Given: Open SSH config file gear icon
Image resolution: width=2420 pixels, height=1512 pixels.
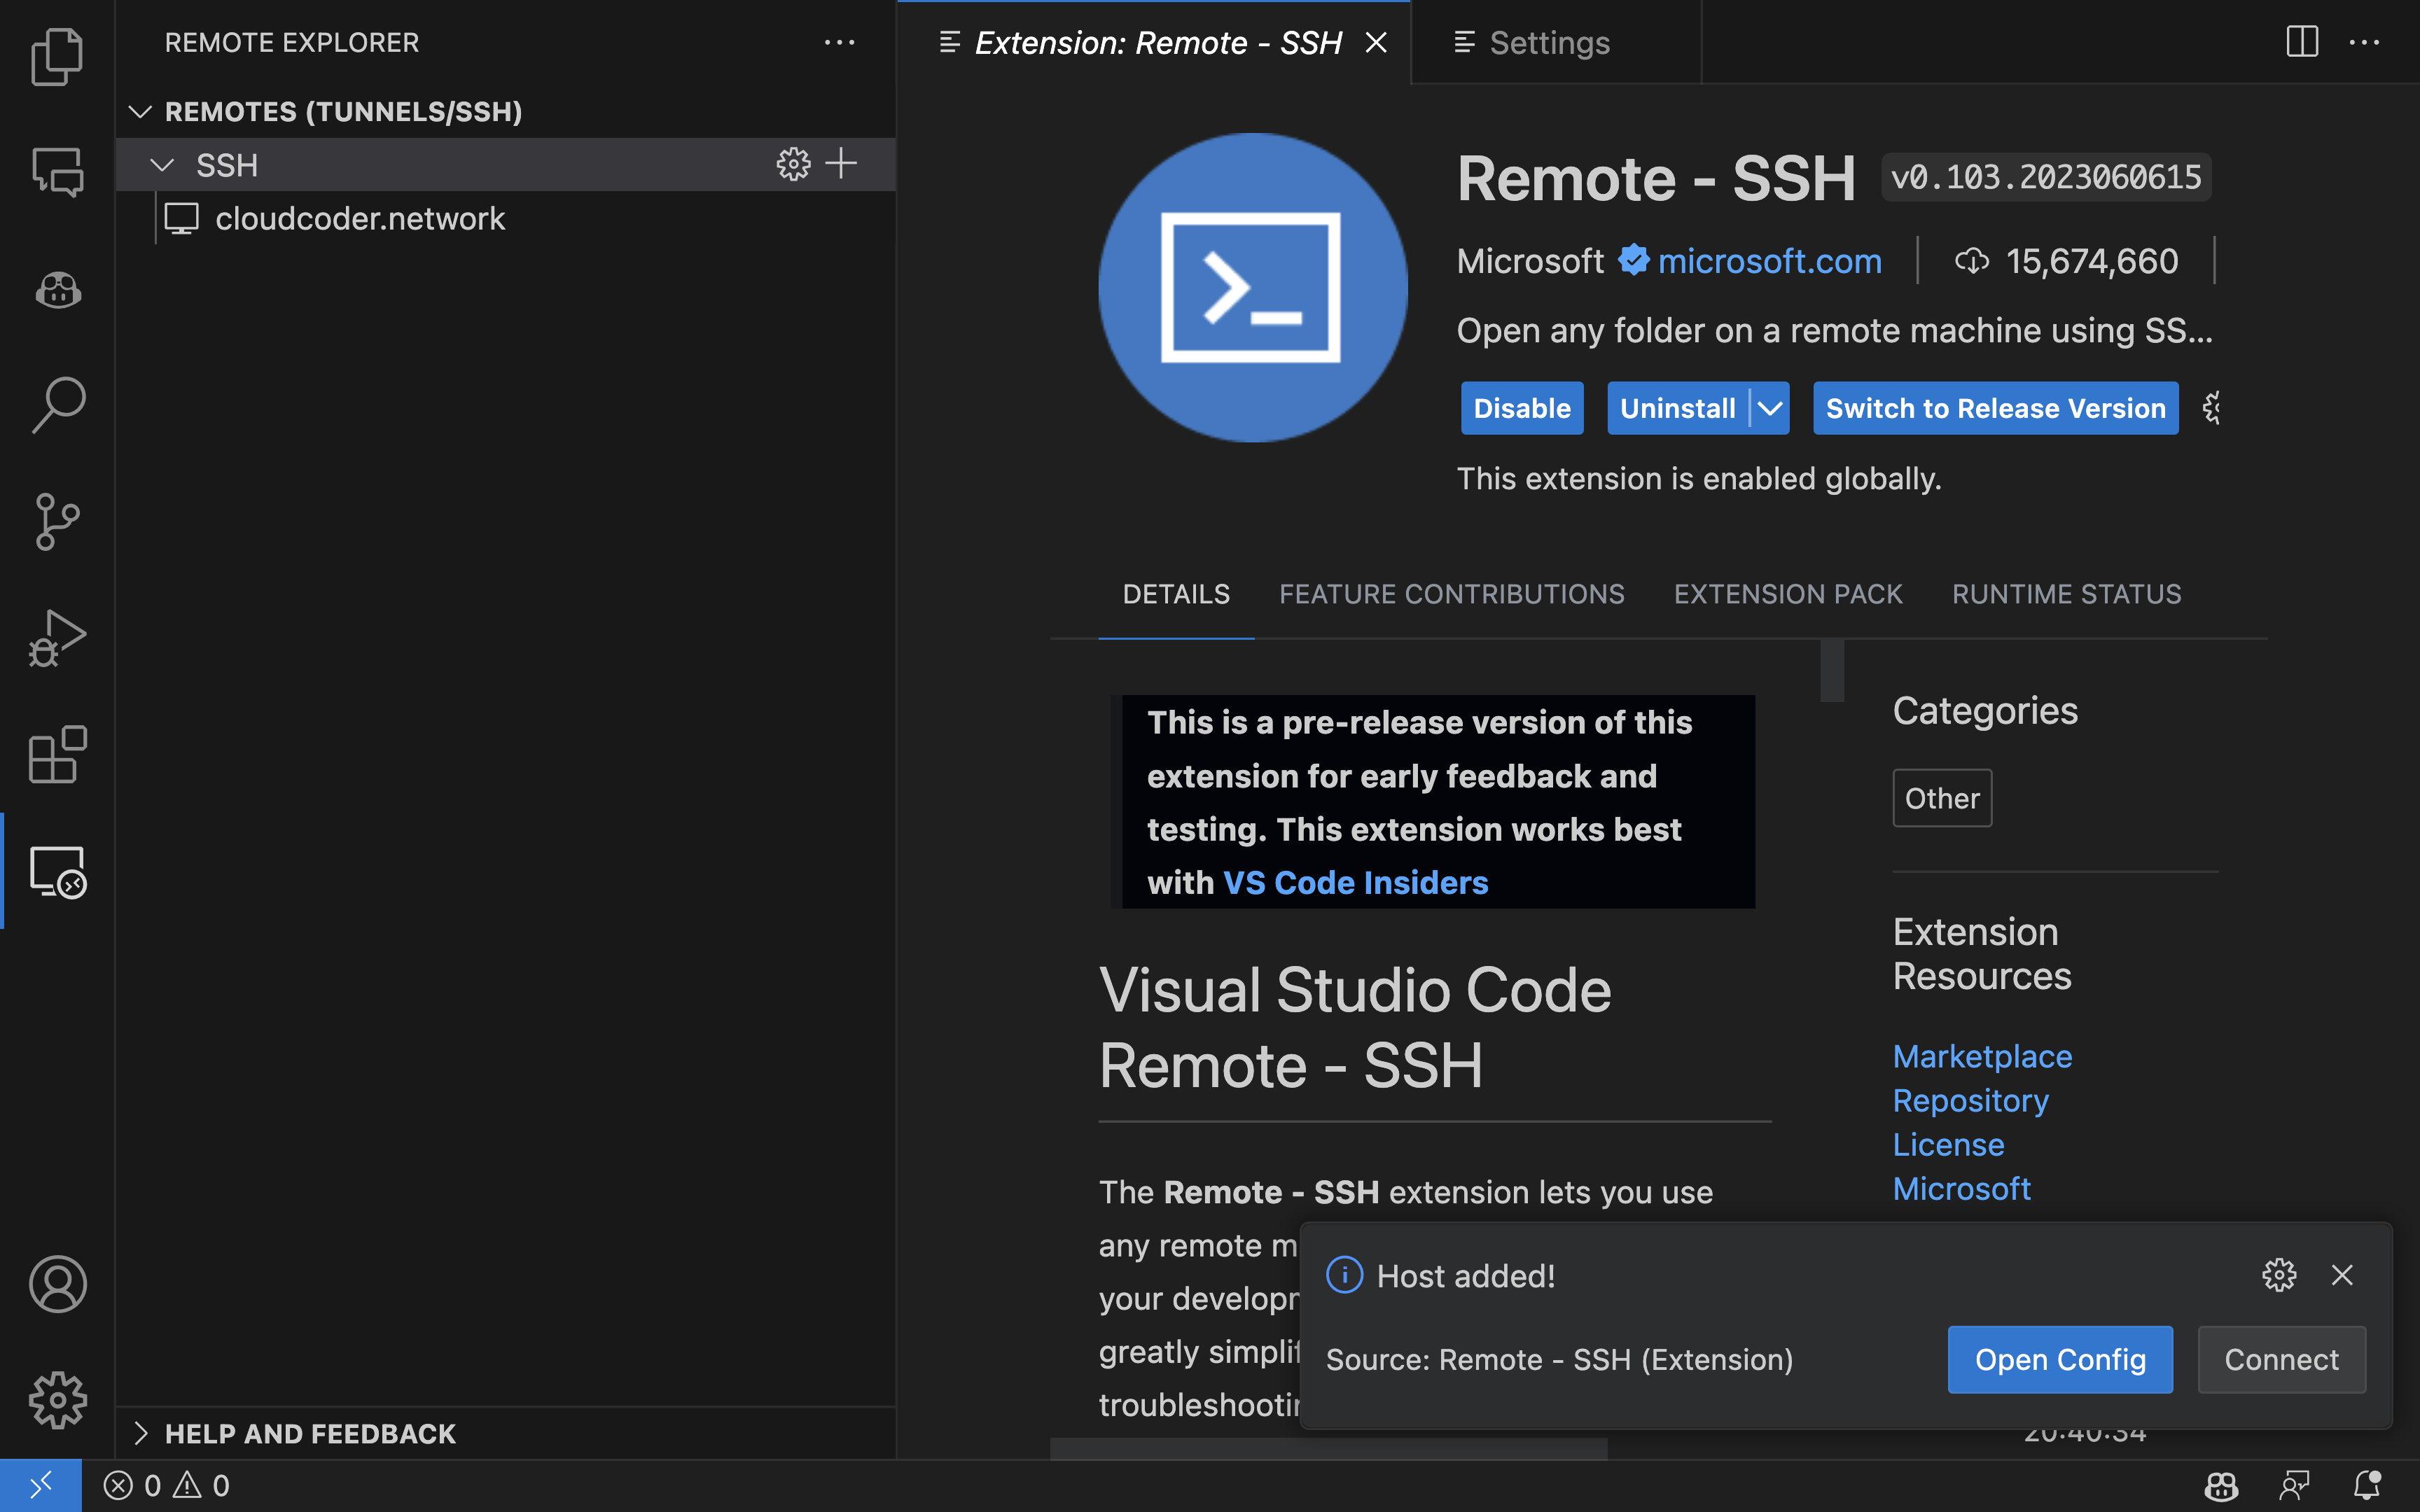Looking at the screenshot, I should 793,164.
